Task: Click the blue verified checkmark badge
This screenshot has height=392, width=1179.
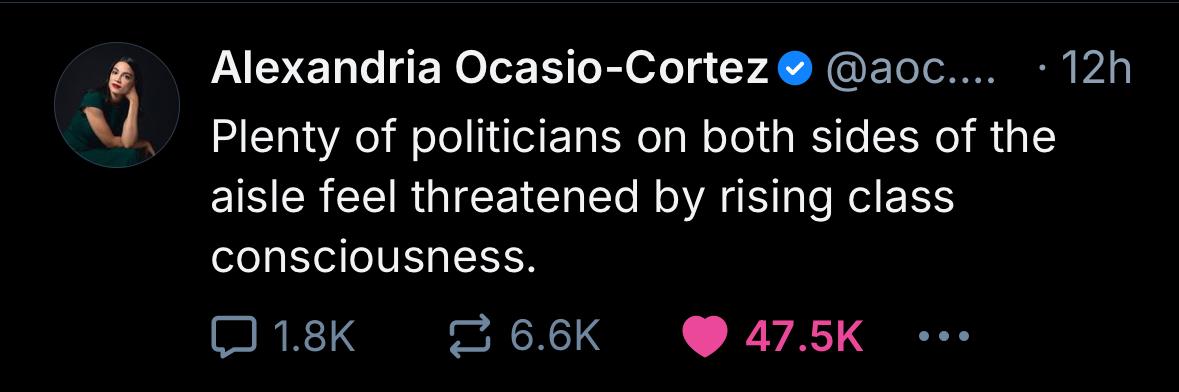Action: click(794, 71)
